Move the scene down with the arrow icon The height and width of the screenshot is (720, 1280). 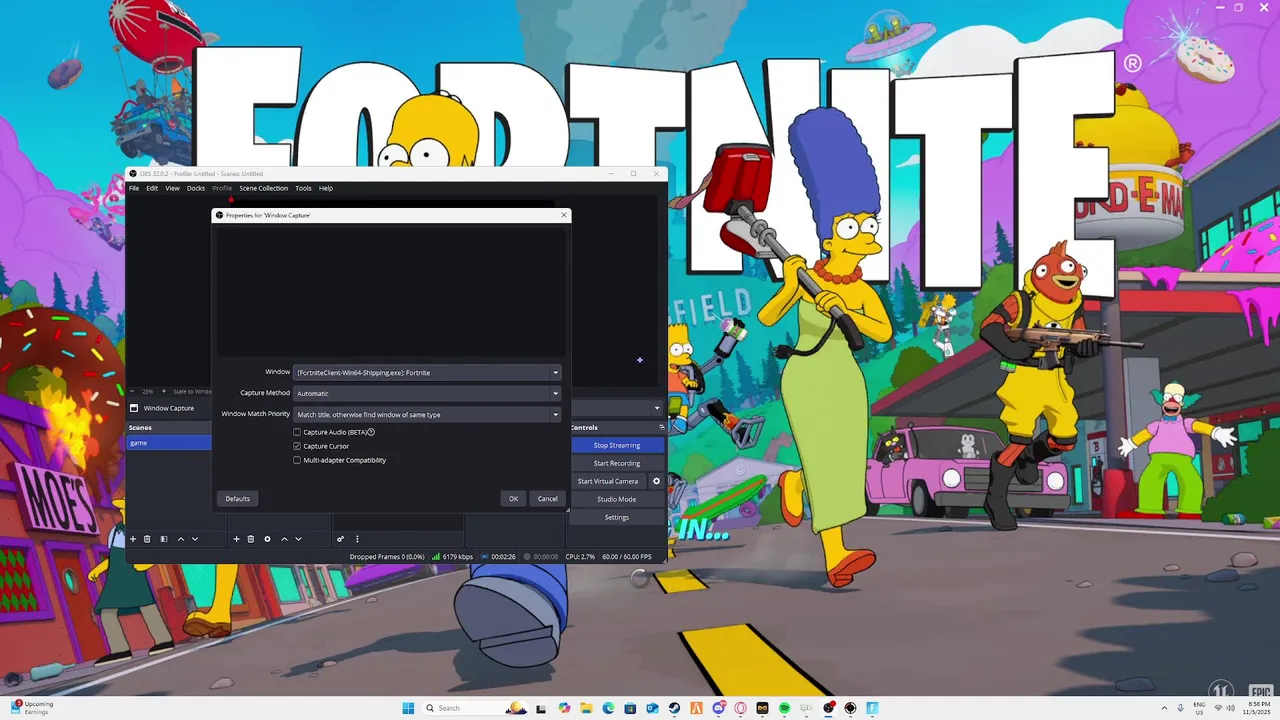(195, 539)
